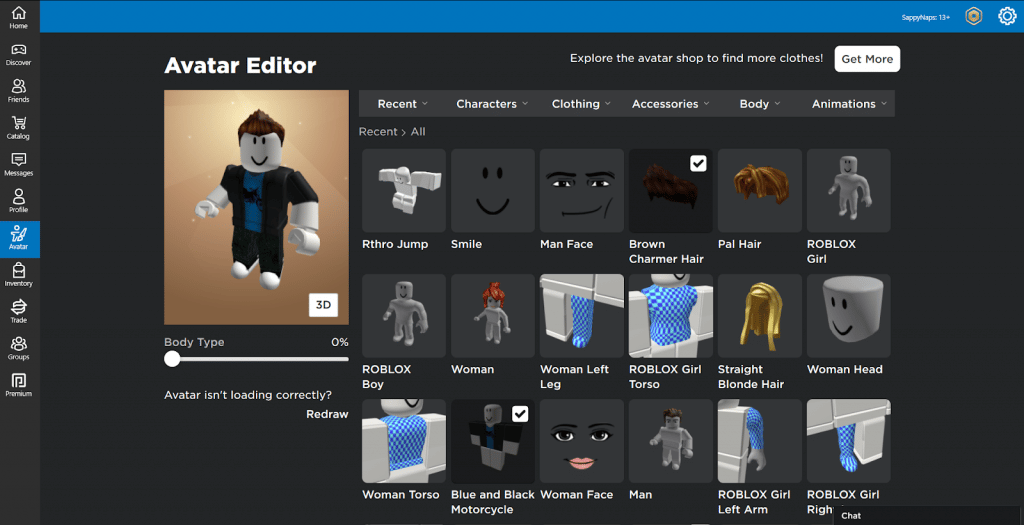Expand the Body dropdown tab
This screenshot has height=525, width=1024.
pos(760,104)
